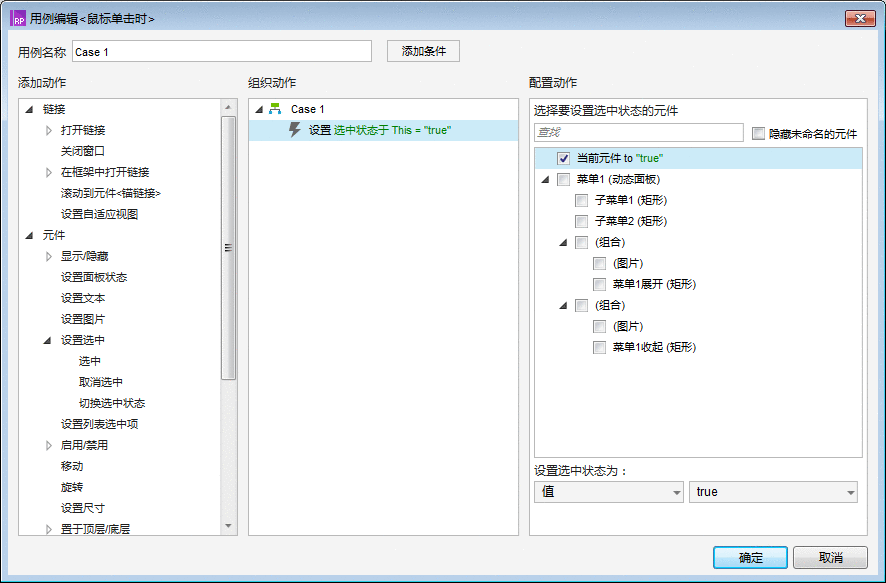The height and width of the screenshot is (583, 886).
Task: Expand the 置于顶层/底层 item
Action: tap(49, 529)
